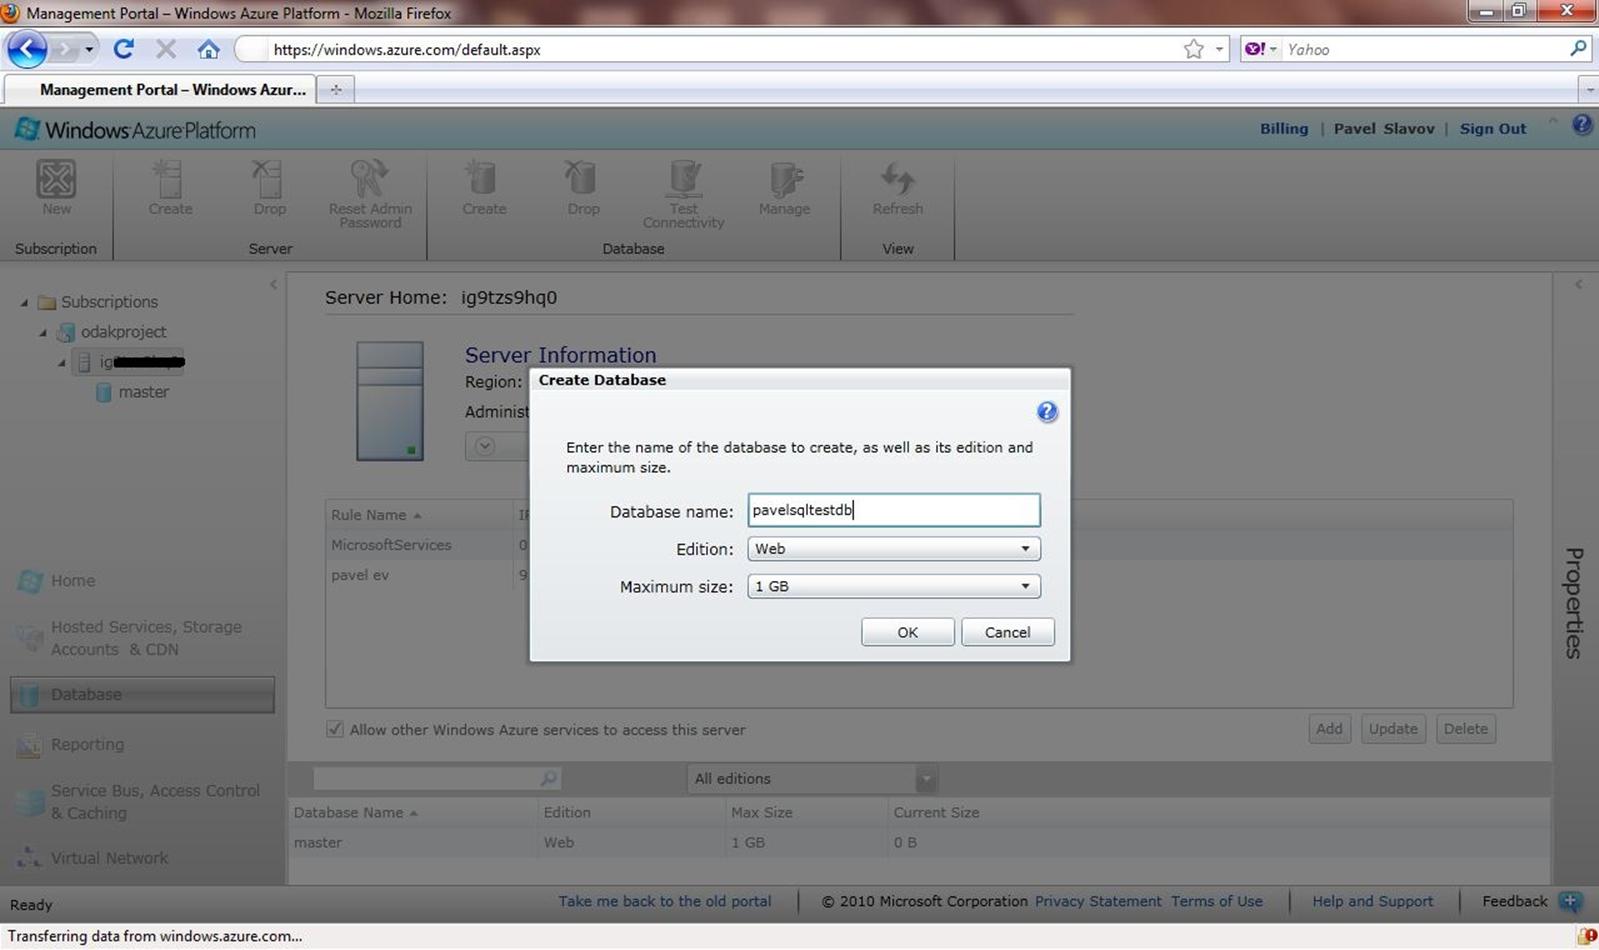Focus the Database name text field
Image resolution: width=1599 pixels, height=950 pixels.
[x=894, y=510]
